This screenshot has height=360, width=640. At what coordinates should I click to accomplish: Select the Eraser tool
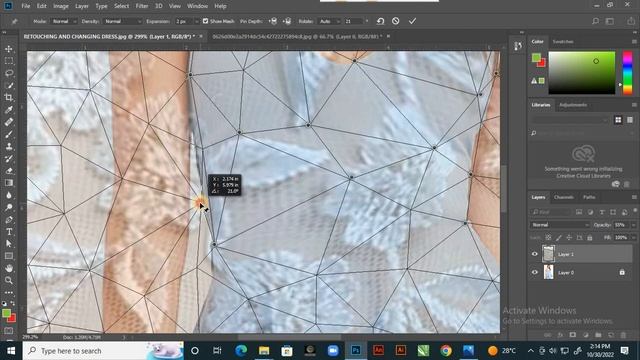(9, 171)
